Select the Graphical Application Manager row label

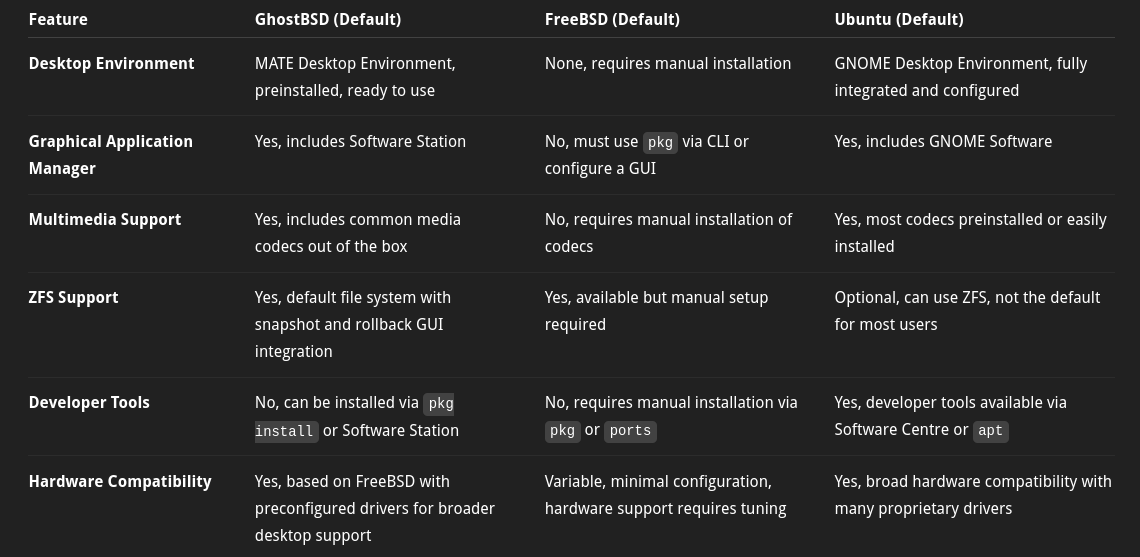click(x=111, y=155)
